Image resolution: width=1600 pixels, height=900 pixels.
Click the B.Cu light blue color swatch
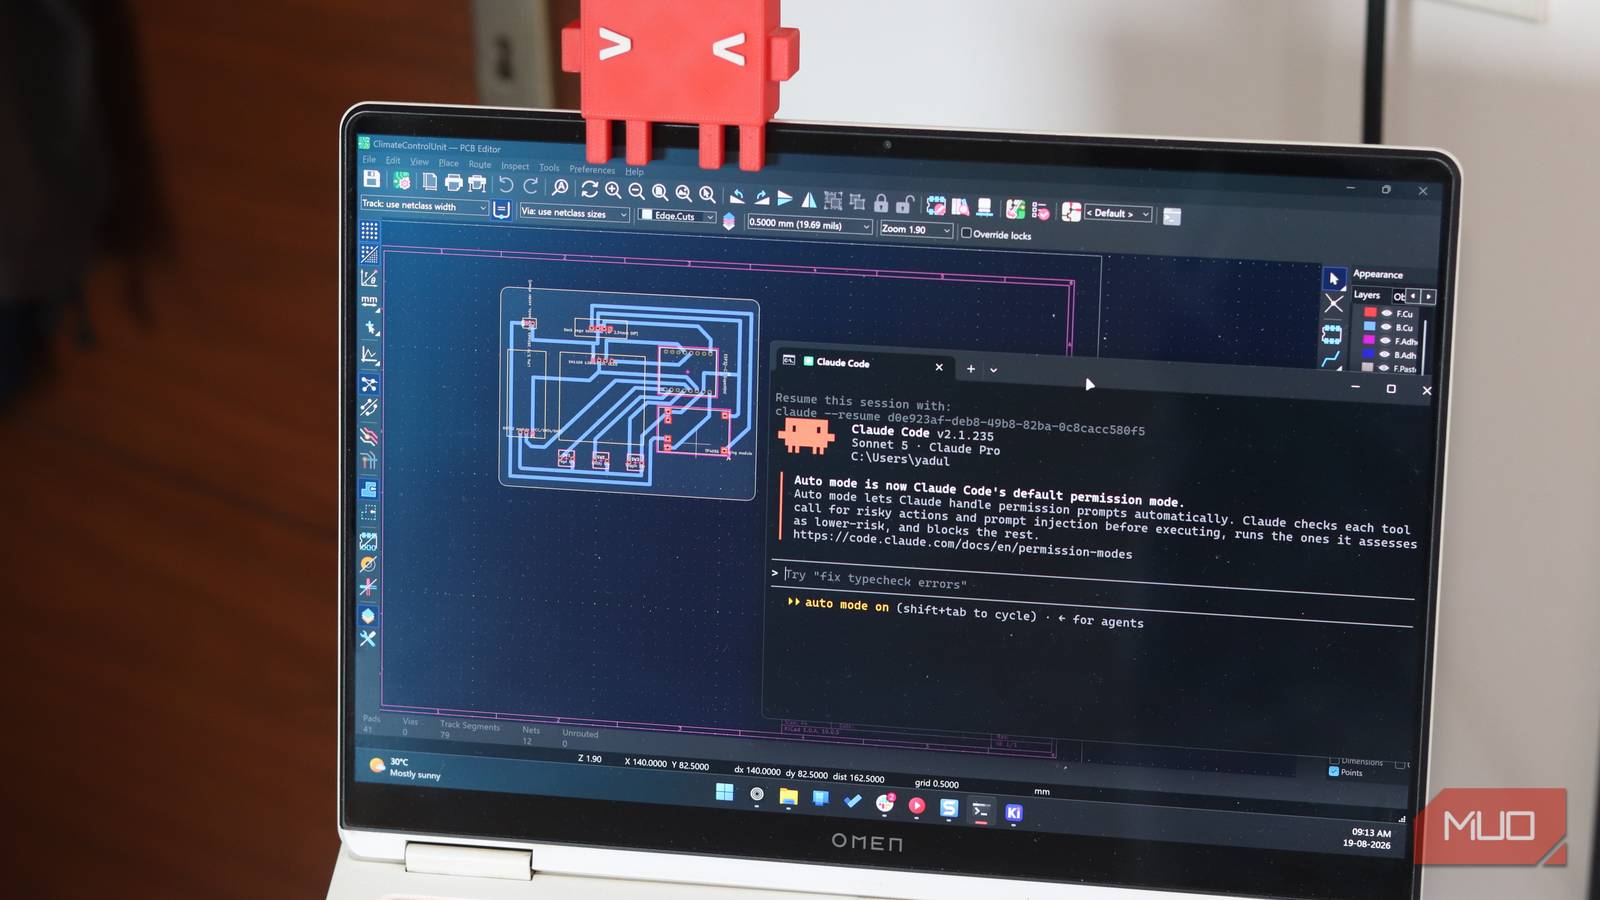tap(1370, 326)
